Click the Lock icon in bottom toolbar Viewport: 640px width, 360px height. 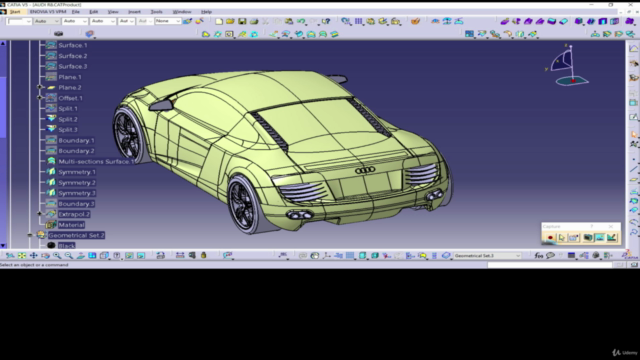[x=203, y=256]
